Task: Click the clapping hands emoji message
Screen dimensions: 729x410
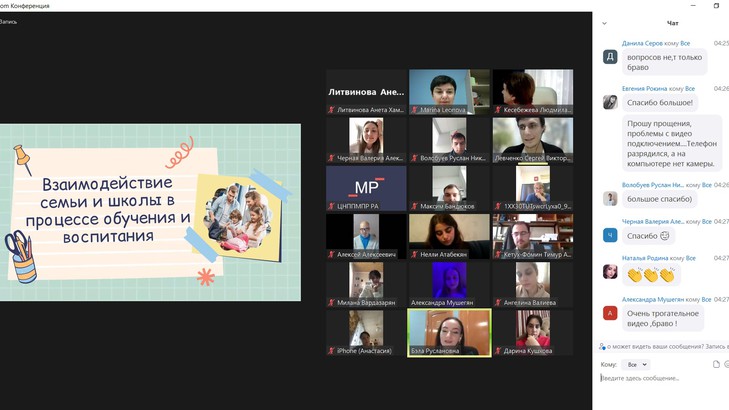Action: (651, 275)
